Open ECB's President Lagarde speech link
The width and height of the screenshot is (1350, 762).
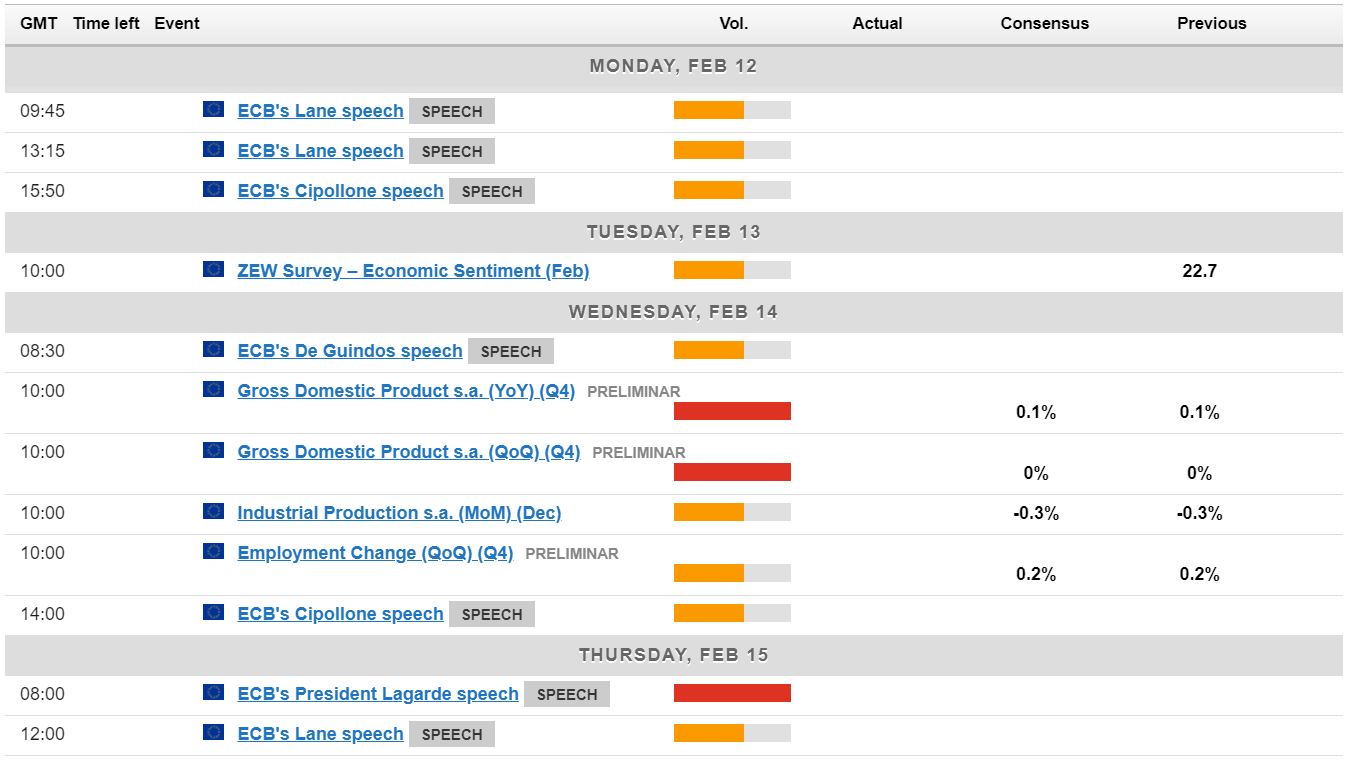tap(378, 694)
